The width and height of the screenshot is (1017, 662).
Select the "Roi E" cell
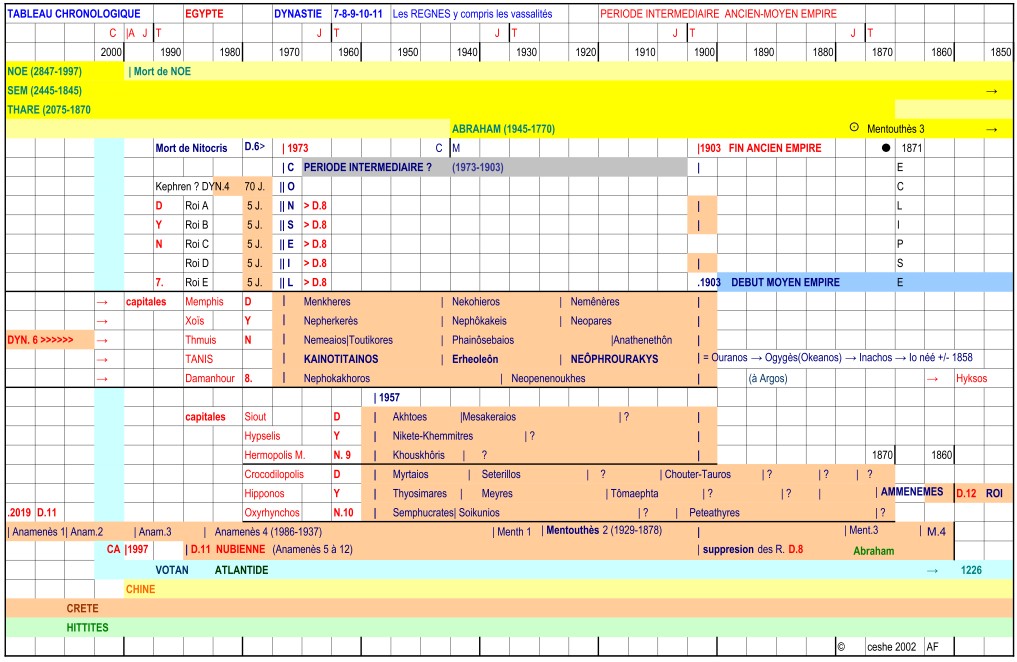tap(197, 283)
